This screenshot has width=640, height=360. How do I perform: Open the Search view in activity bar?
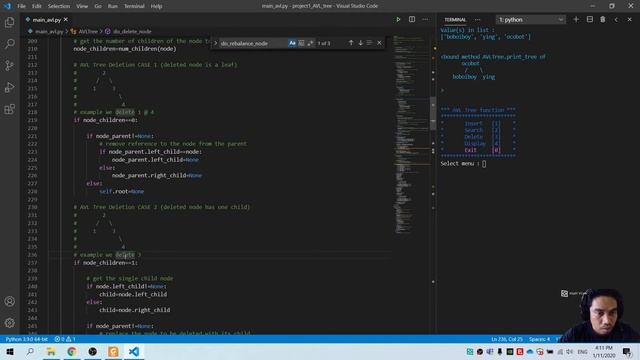(9, 44)
